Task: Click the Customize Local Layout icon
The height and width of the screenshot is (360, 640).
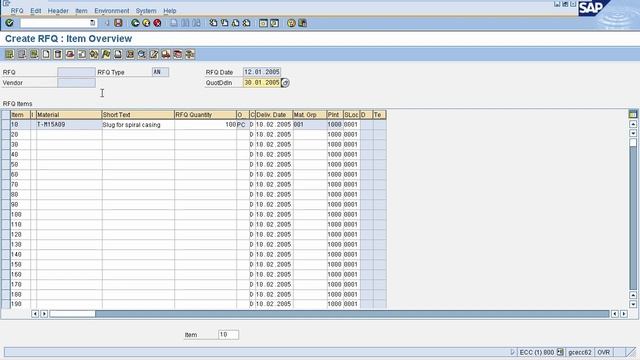Action: [x=302, y=23]
